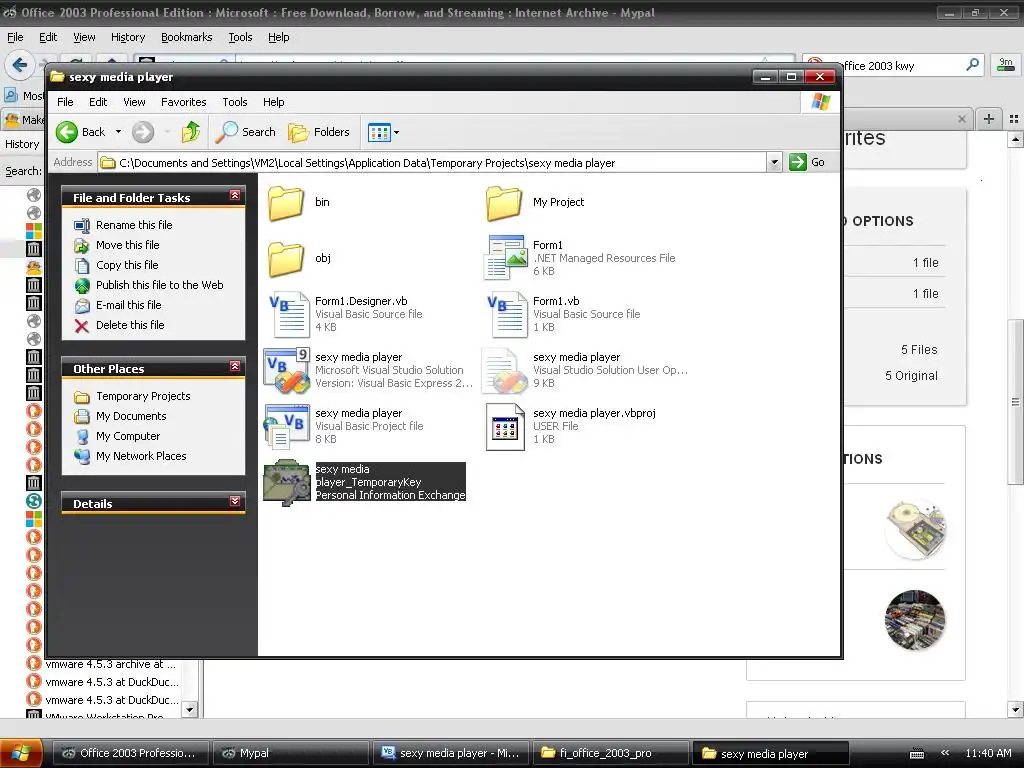The image size is (1024, 768).
Task: Open the Views button in the toolbar
Action: click(x=379, y=132)
